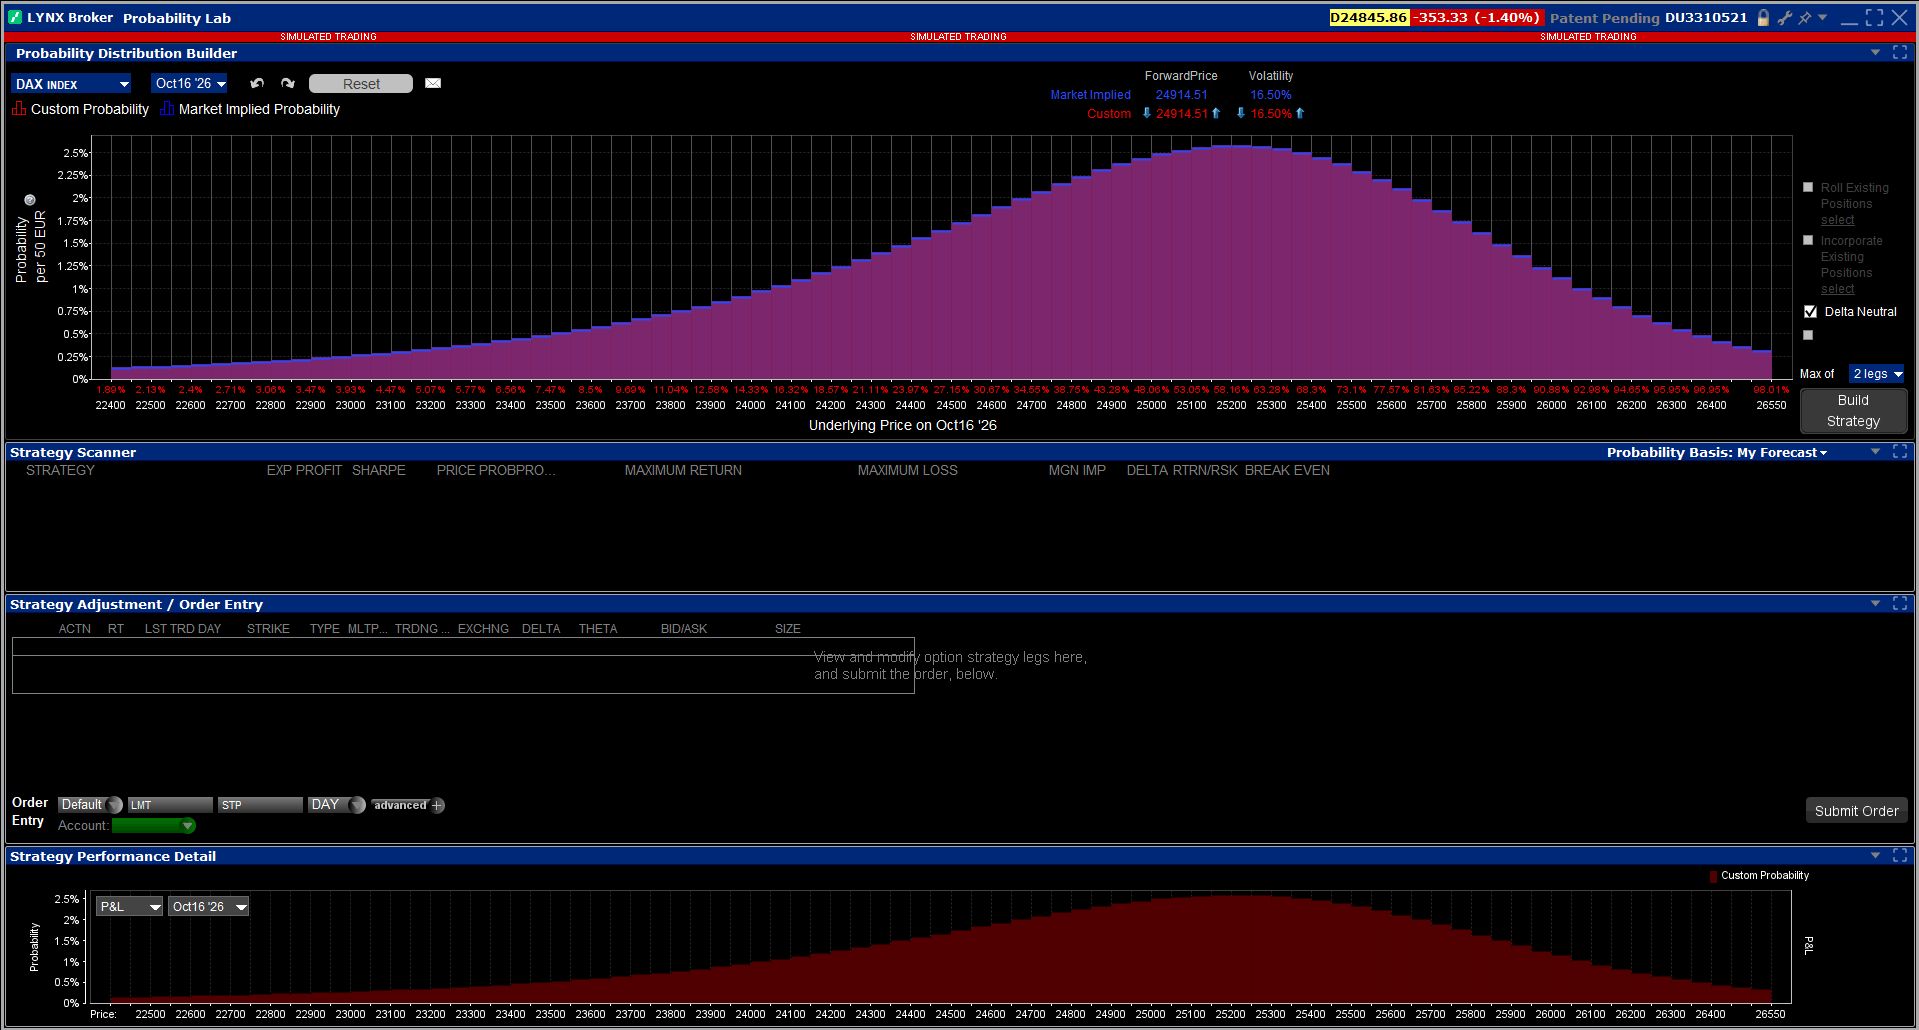1919x1030 pixels.
Task: Open the P&L chart type dropdown
Action: point(129,907)
